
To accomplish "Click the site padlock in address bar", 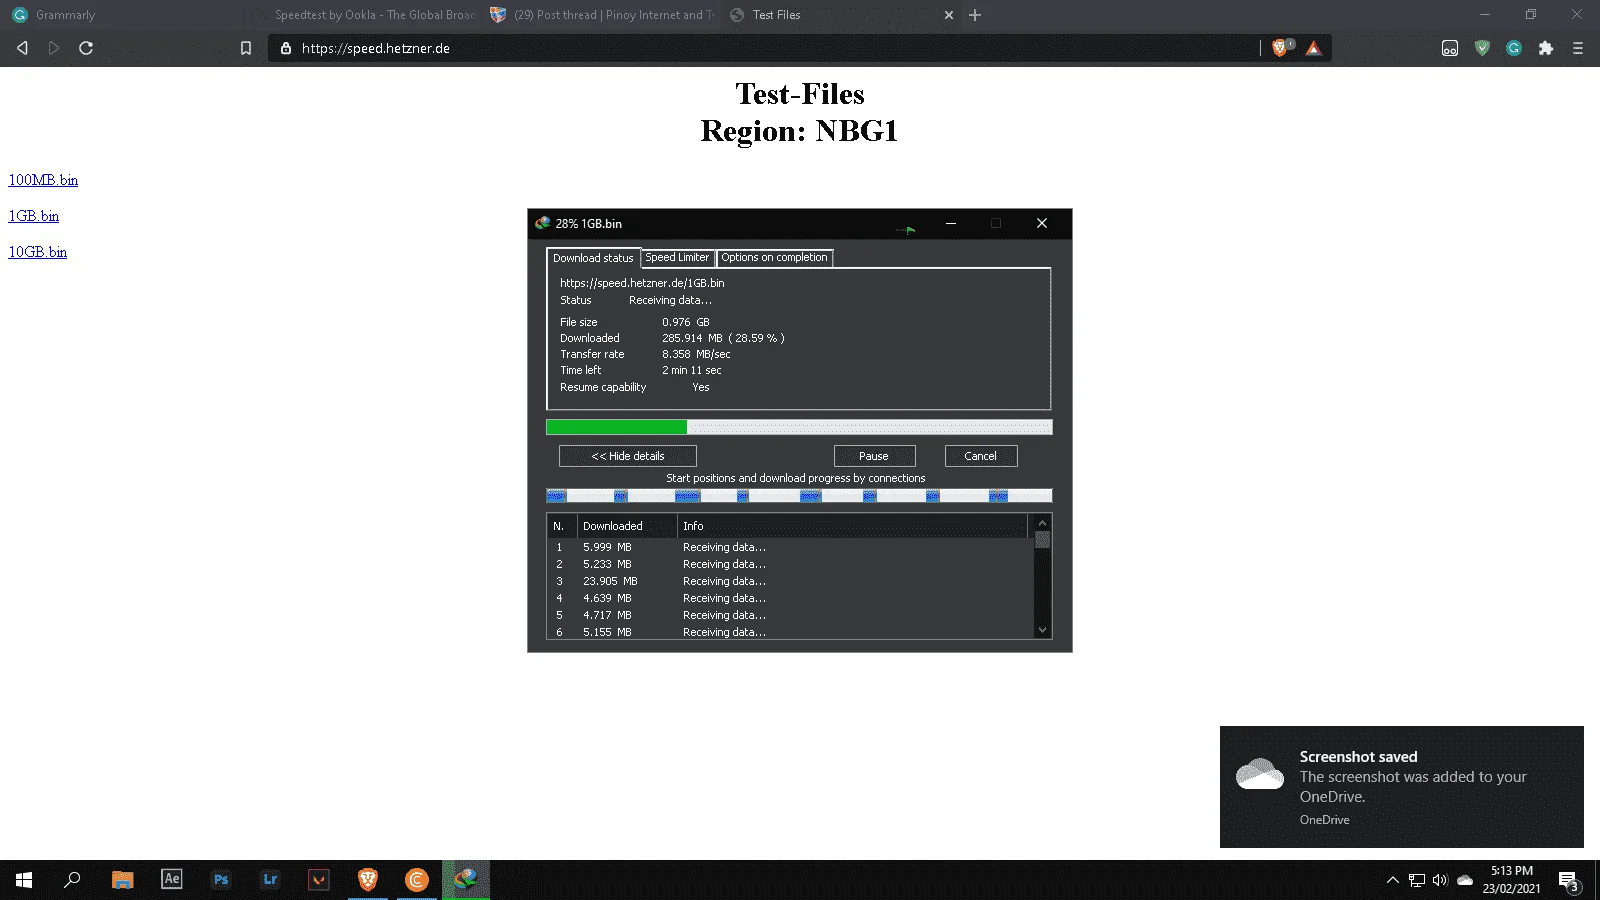I will tap(286, 48).
